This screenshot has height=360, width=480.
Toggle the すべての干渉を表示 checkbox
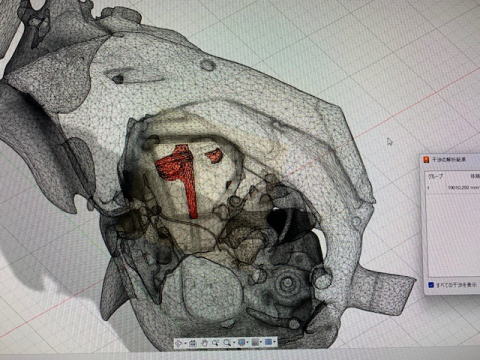431,285
